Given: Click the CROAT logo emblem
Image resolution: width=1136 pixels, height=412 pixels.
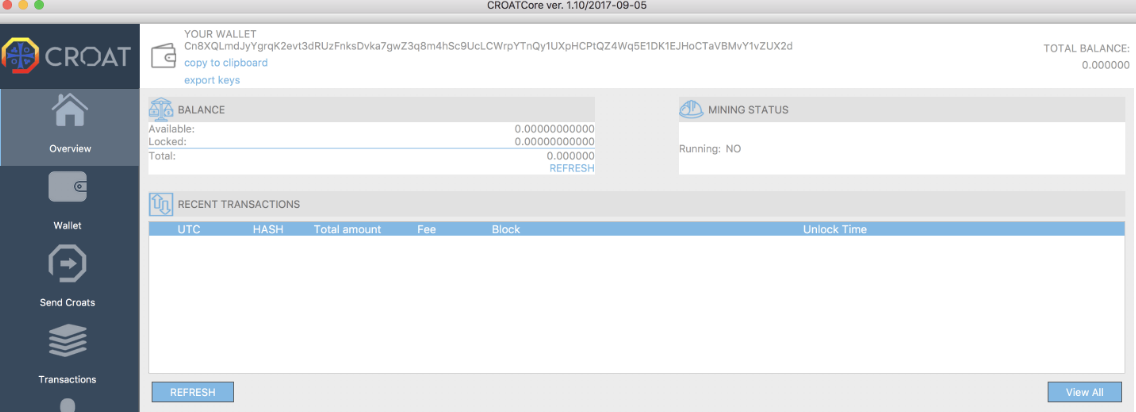Looking at the screenshot, I should tap(22, 56).
